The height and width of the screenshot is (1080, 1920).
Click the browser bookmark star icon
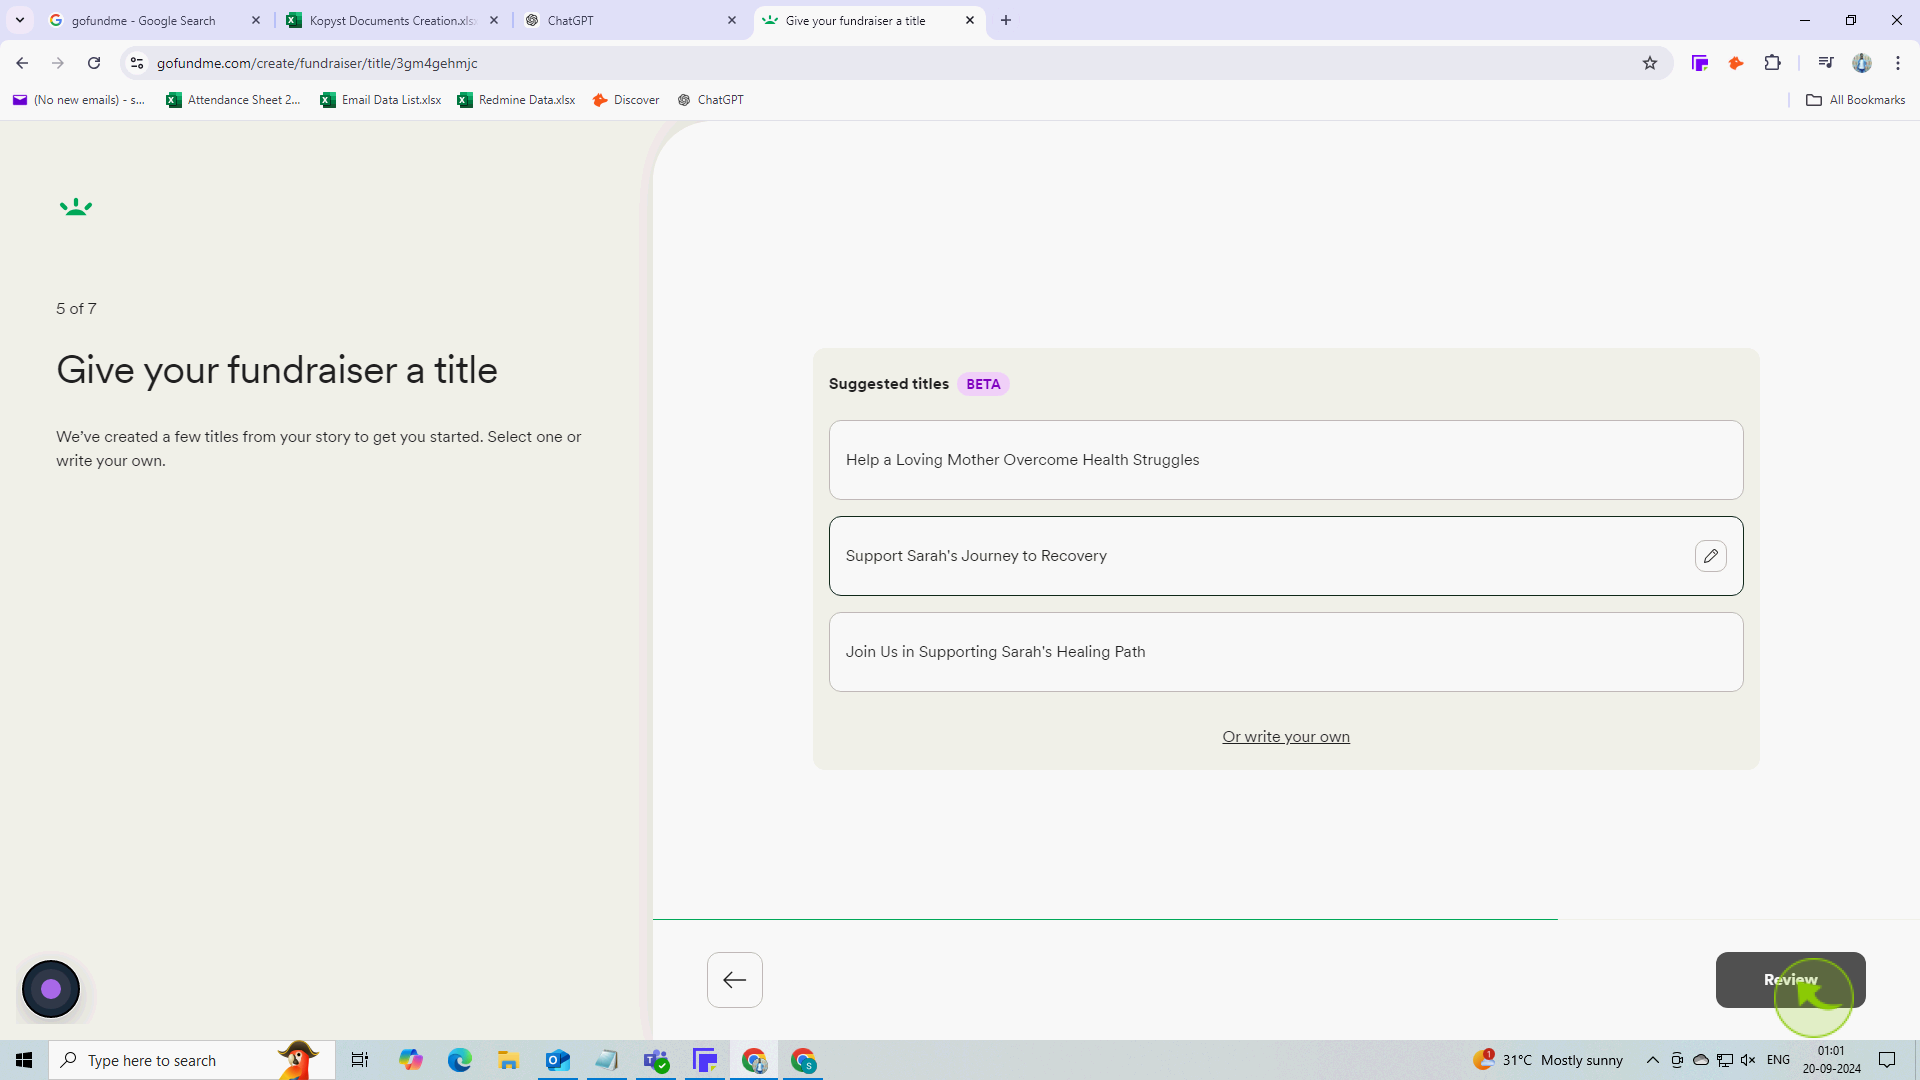[1651, 62]
